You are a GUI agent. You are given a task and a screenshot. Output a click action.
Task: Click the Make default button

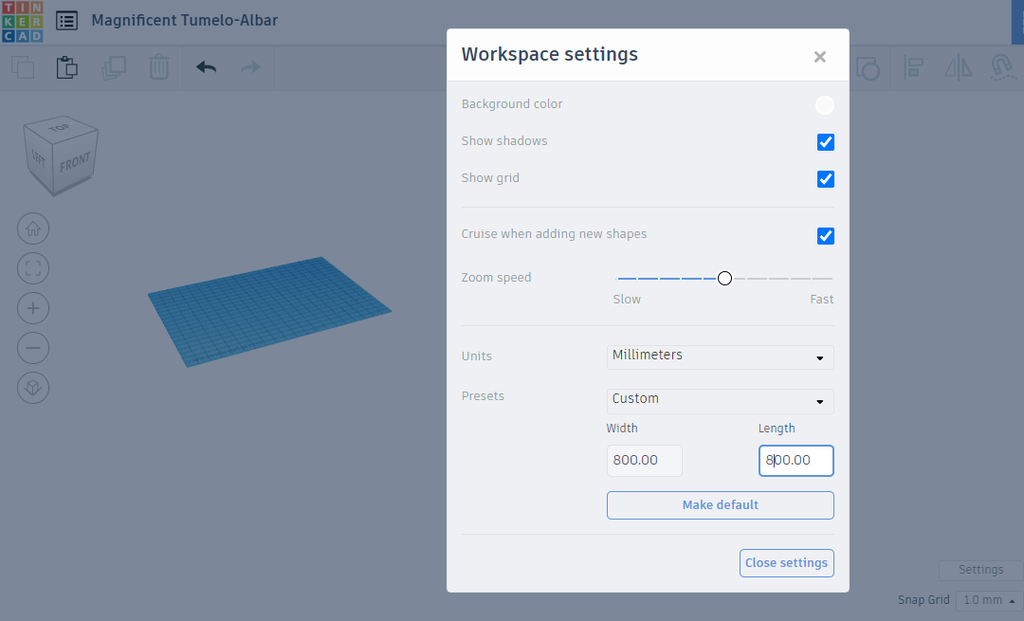click(720, 505)
